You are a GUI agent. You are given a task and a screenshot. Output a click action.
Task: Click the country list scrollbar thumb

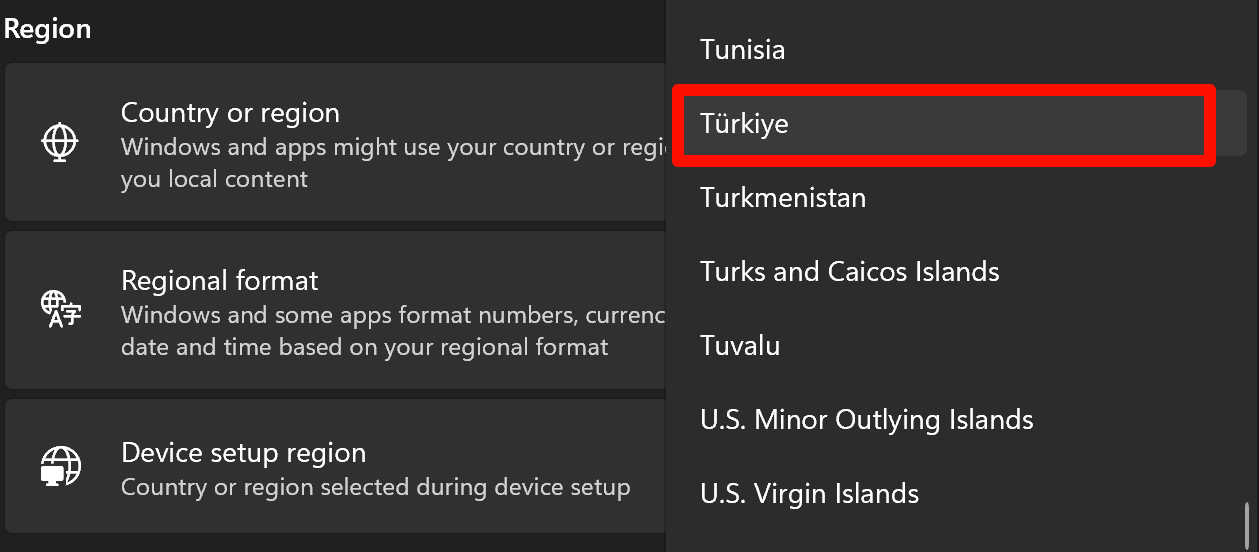1246,524
